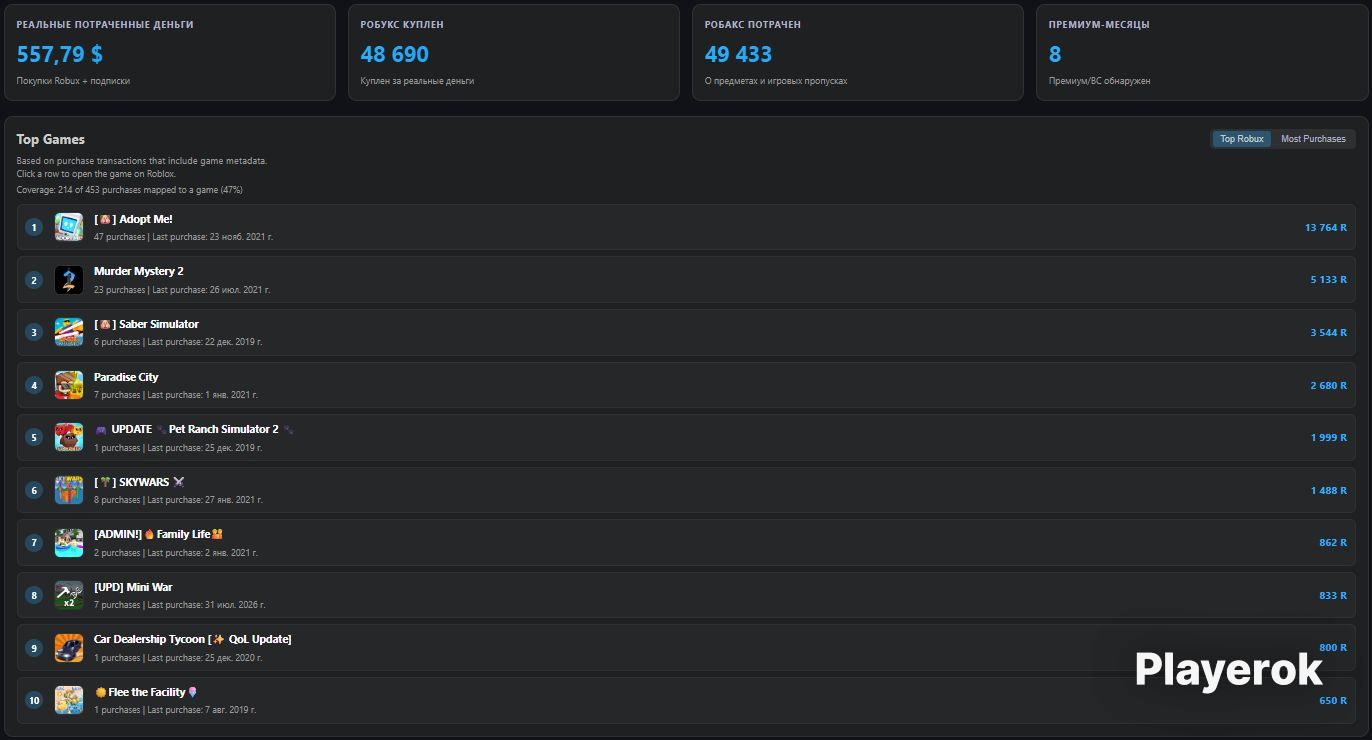Click the rank 10 badge
Image resolution: width=1372 pixels, height=740 pixels.
tap(34, 700)
